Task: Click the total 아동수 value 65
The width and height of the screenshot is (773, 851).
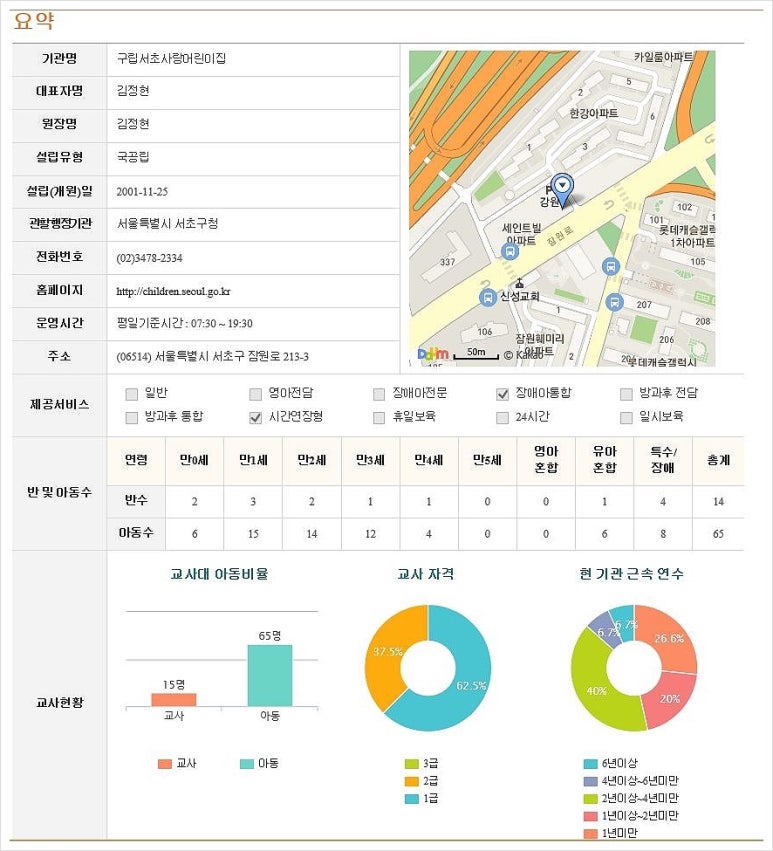Action: click(718, 534)
